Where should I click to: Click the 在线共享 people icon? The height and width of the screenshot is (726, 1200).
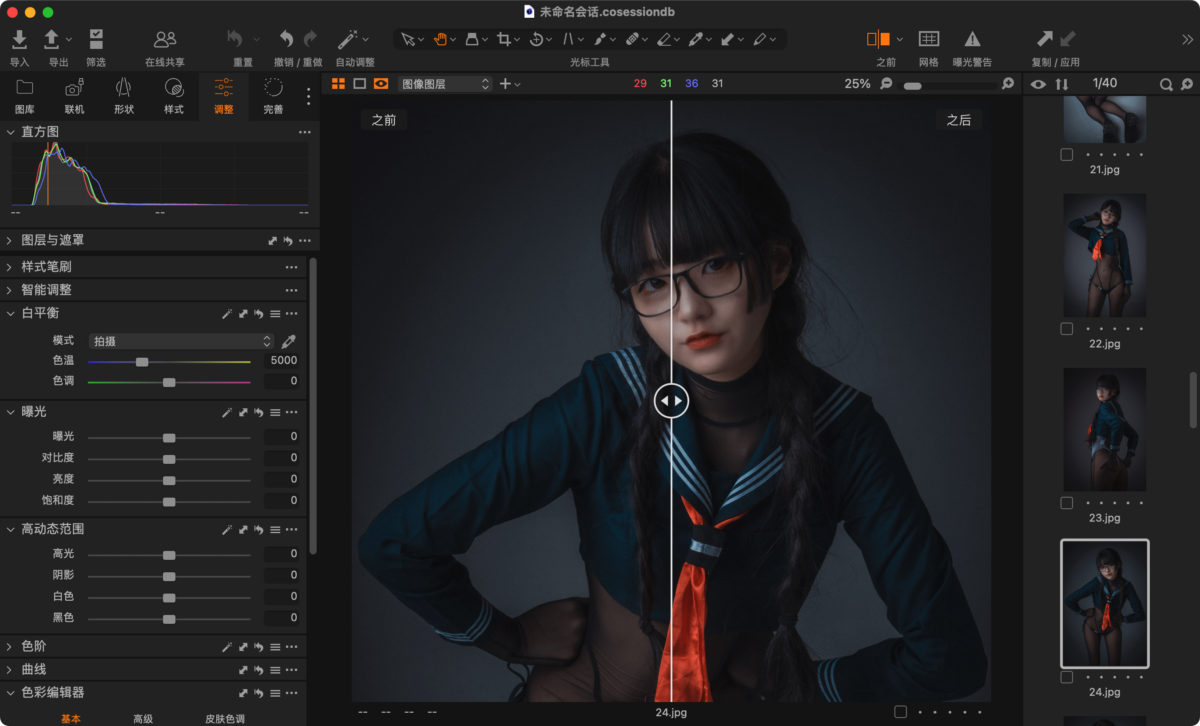[x=165, y=39]
